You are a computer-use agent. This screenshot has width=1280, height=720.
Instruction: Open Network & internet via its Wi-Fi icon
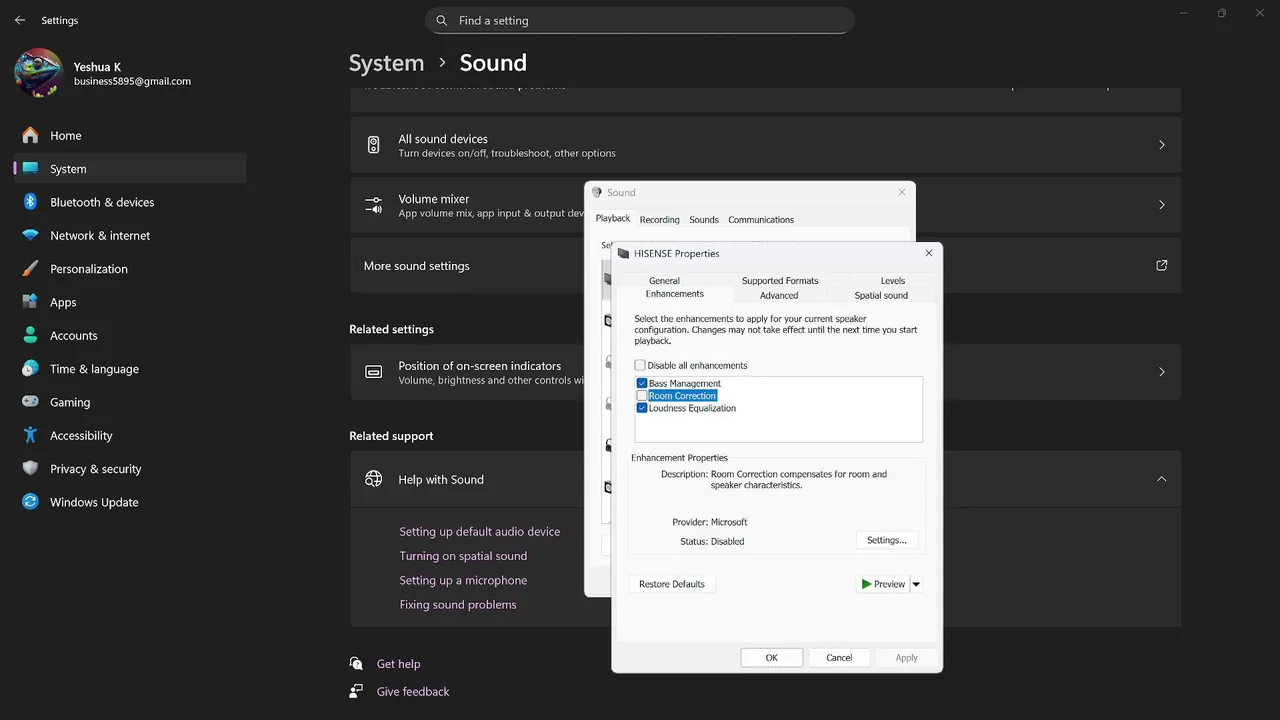[x=30, y=236]
